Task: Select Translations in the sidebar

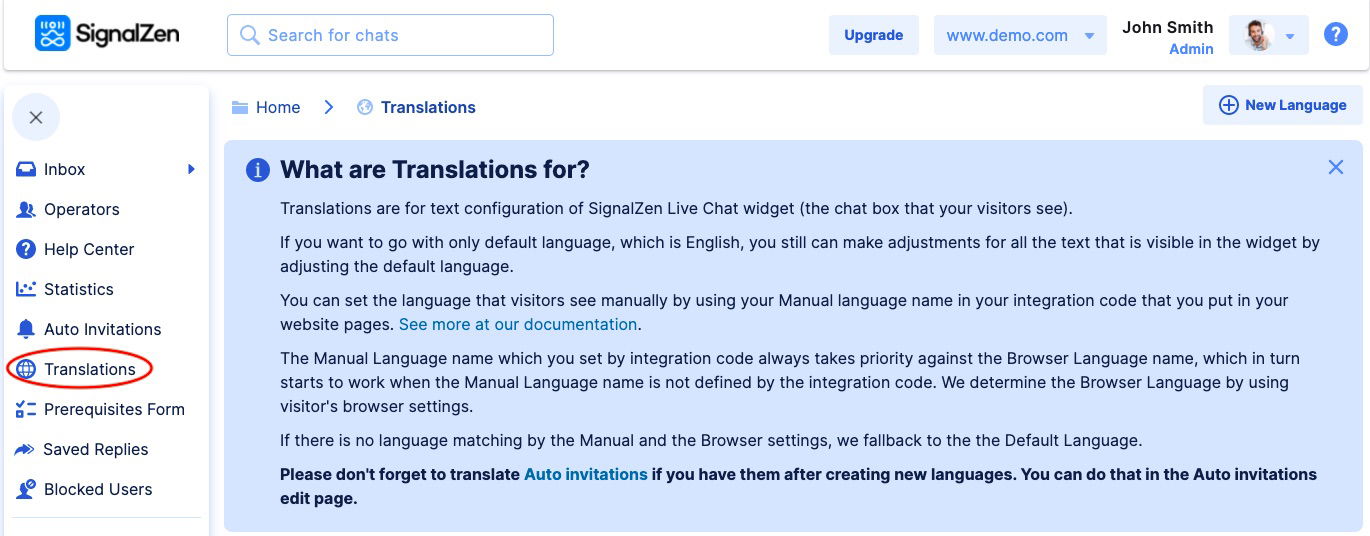Action: point(89,369)
